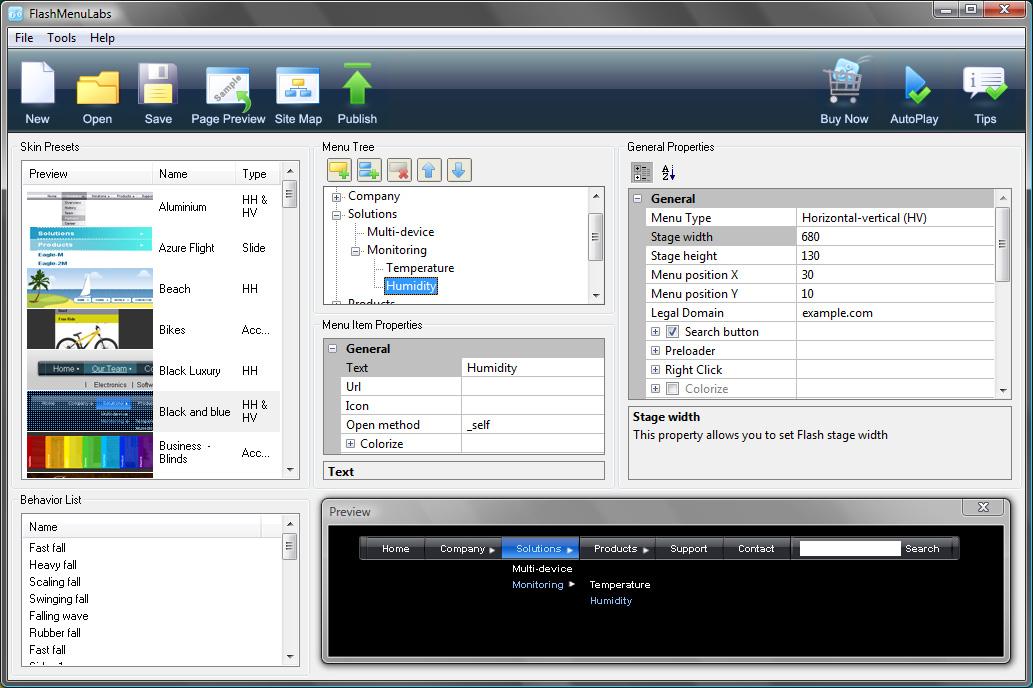1033x688 pixels.
Task: Click the Behavior List scrollbar thumb
Action: click(x=289, y=546)
